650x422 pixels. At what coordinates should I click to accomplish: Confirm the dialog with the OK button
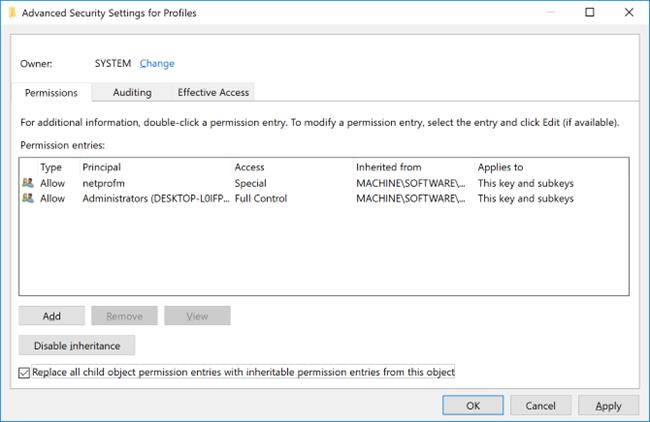473,405
